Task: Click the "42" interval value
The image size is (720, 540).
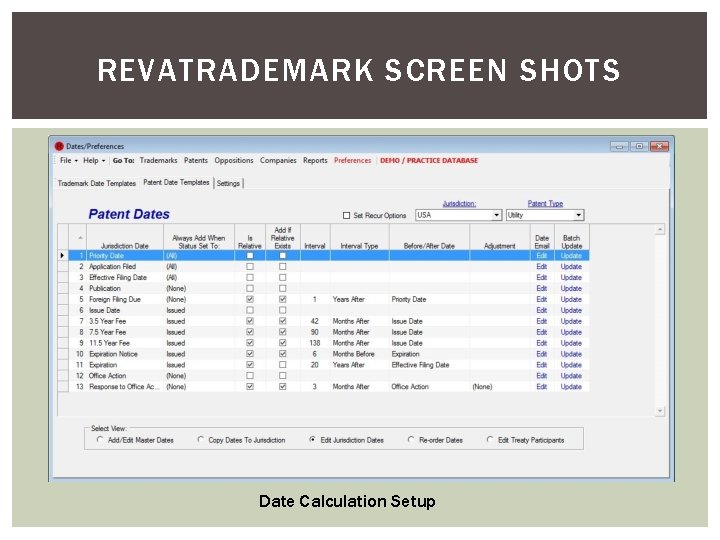Action: (315, 321)
